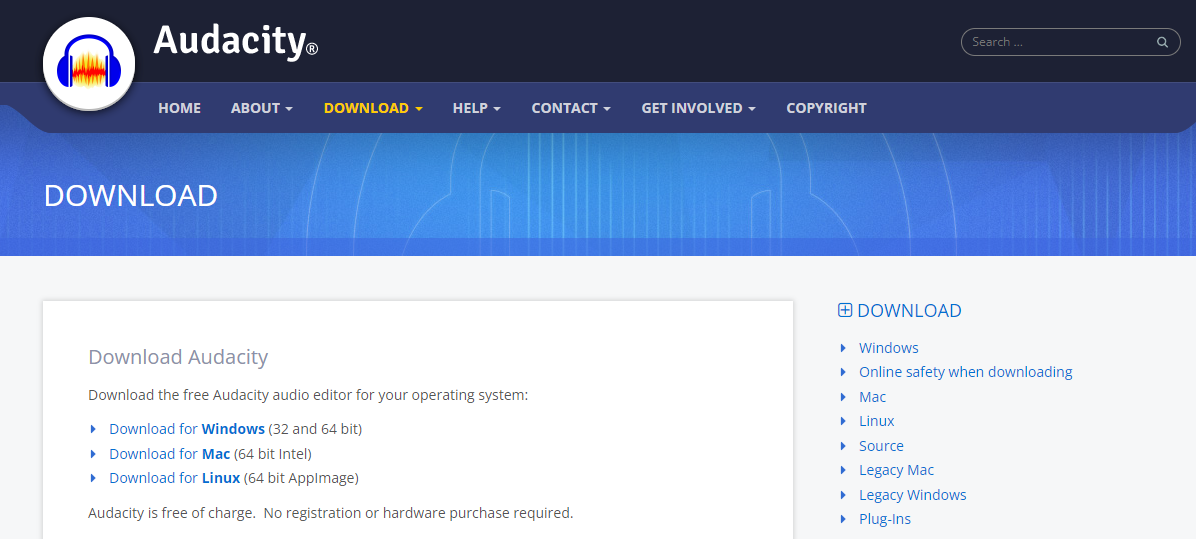Open the Legacy Mac sidebar link
Screen dimensions: 1196x539
[896, 470]
